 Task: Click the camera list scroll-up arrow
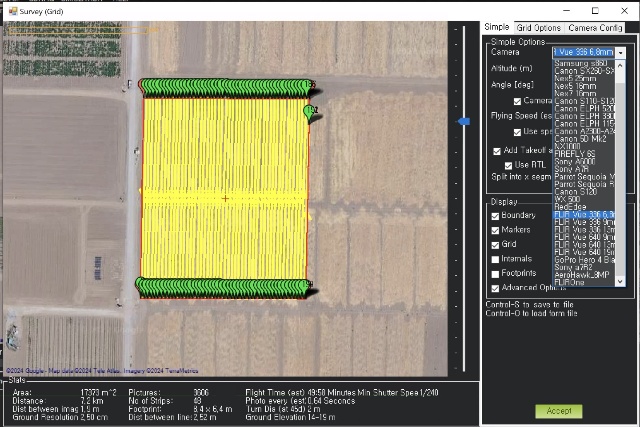620,66
